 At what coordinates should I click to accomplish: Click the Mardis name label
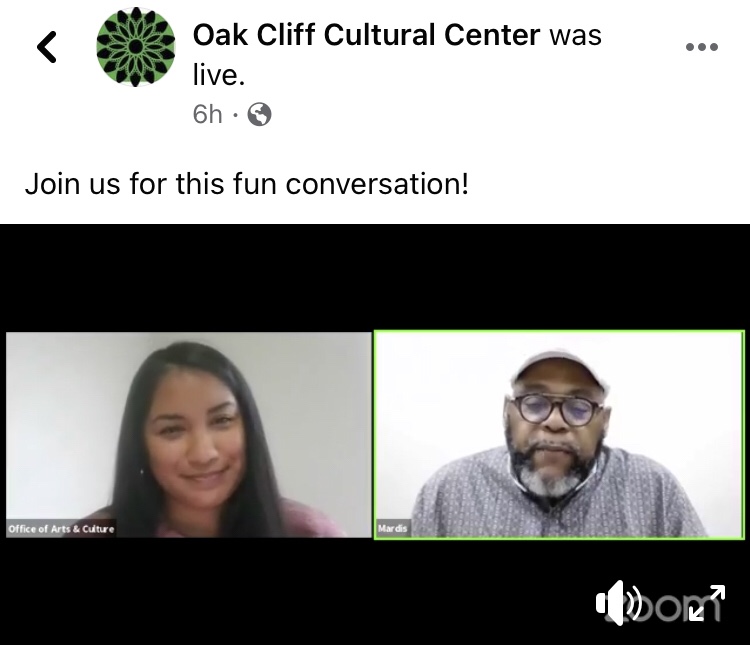tap(392, 529)
